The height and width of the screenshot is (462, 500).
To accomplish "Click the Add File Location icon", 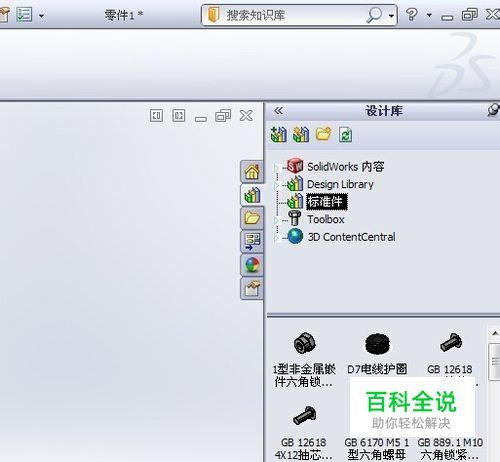I will (x=301, y=135).
